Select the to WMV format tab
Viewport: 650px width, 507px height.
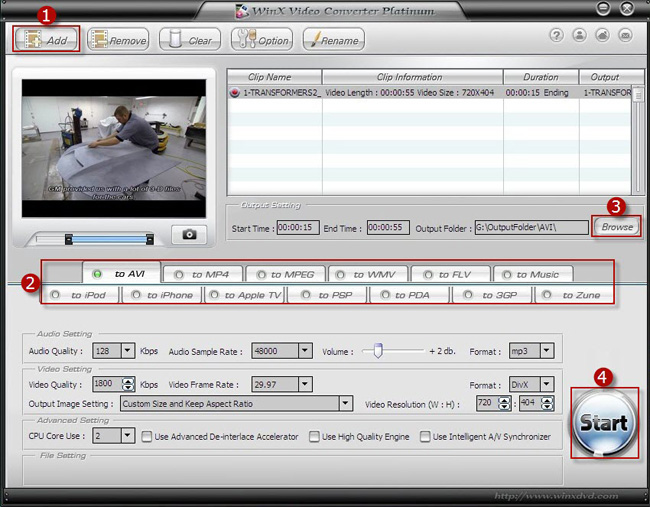pos(368,274)
